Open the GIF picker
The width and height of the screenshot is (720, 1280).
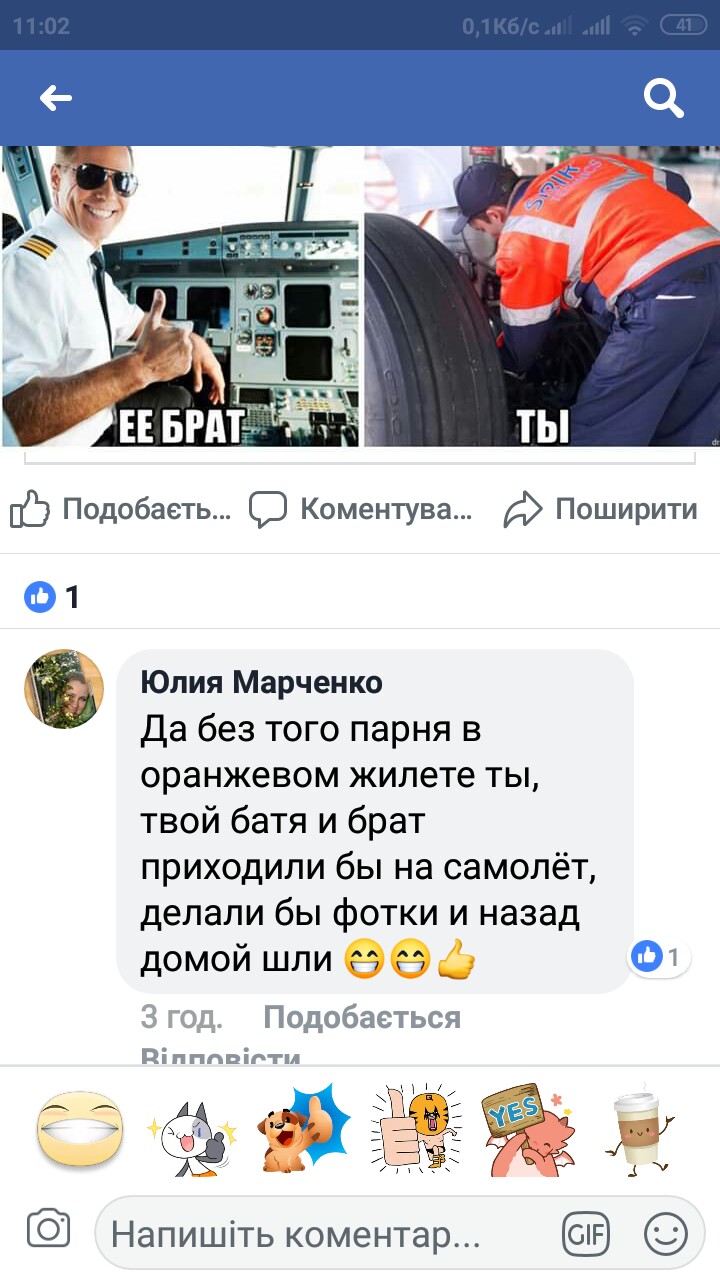586,1235
